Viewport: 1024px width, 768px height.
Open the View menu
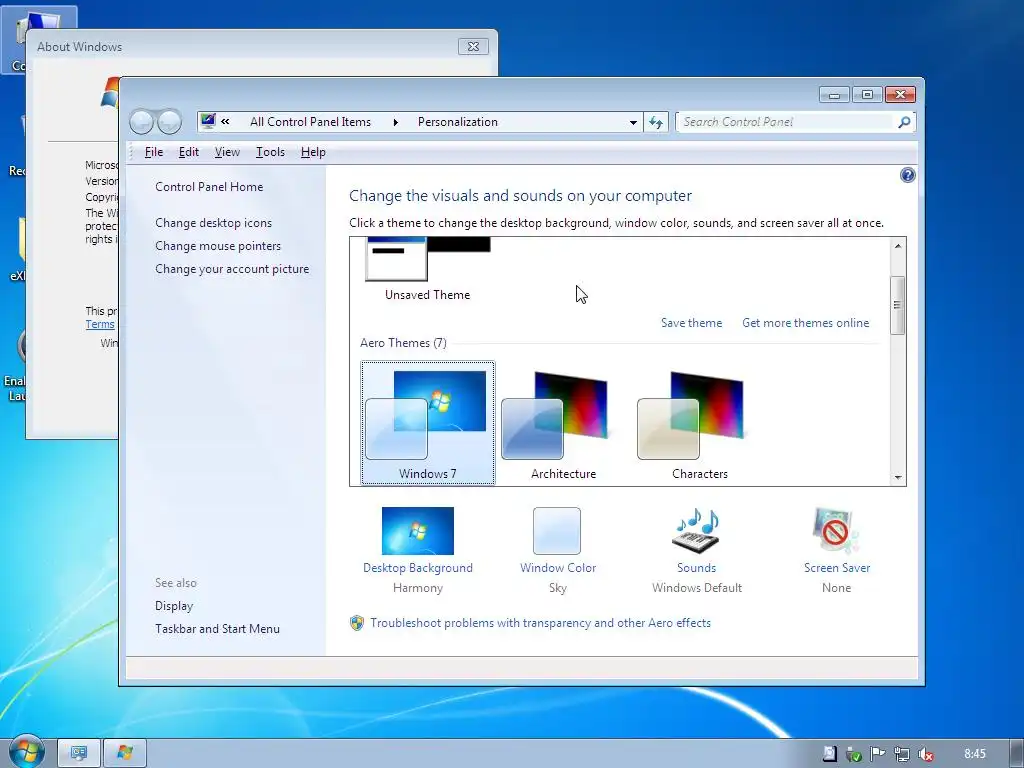pos(227,152)
